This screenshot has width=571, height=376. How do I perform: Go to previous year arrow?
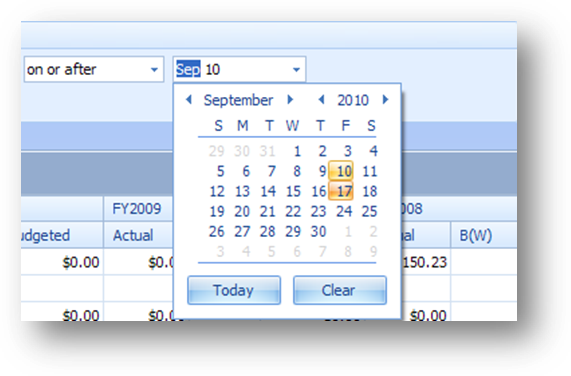(x=321, y=99)
